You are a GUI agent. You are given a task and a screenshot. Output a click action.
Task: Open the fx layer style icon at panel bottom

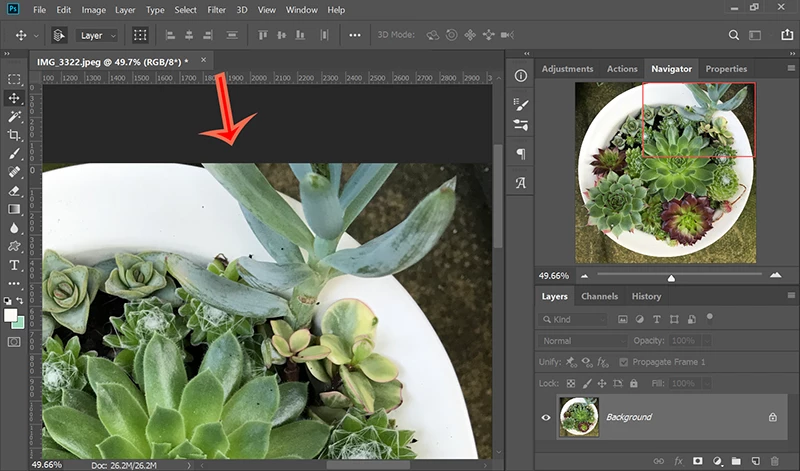pos(678,461)
